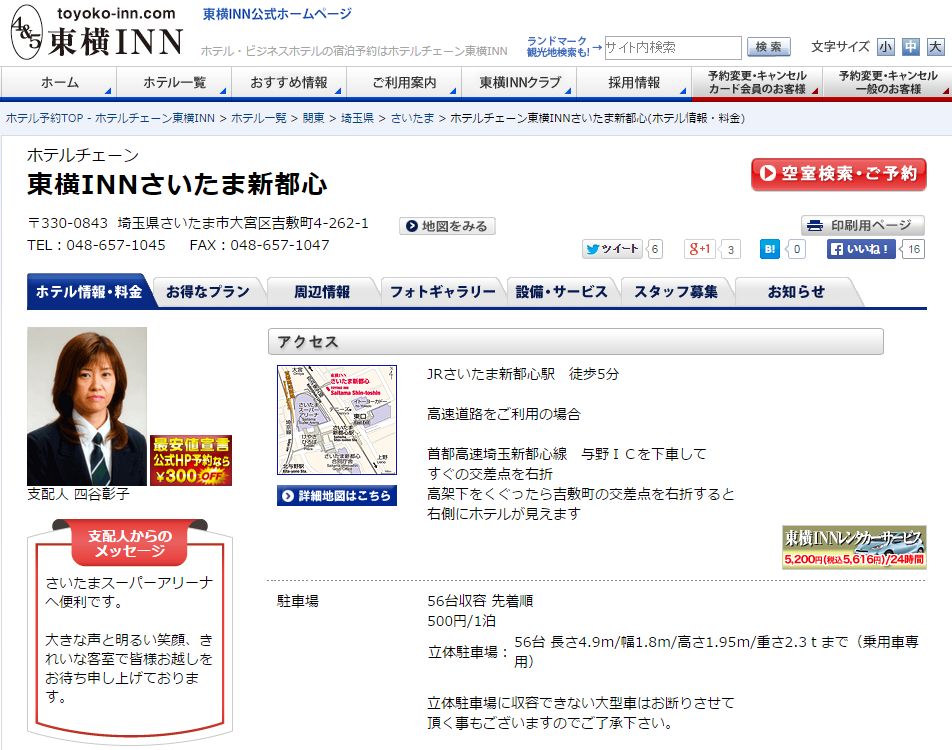Click the サイト内検索 search input field

coord(672,47)
